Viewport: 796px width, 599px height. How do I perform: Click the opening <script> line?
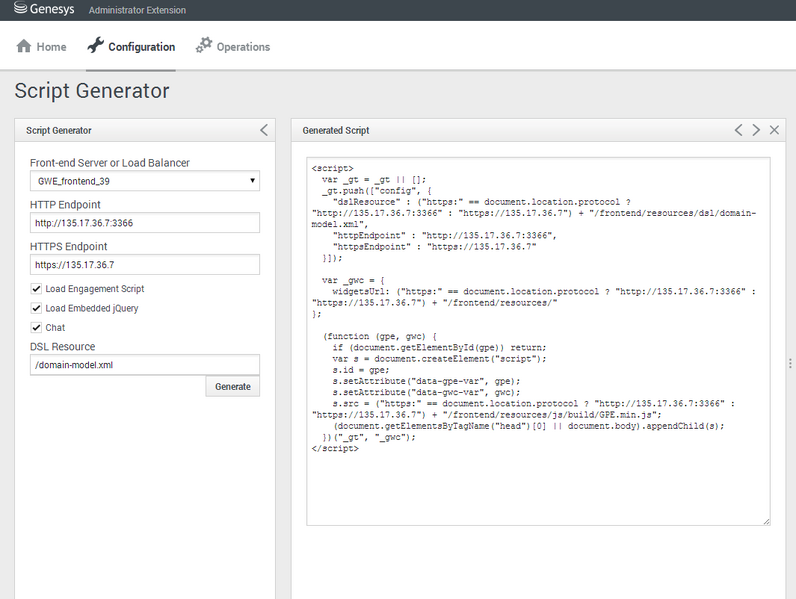point(333,169)
